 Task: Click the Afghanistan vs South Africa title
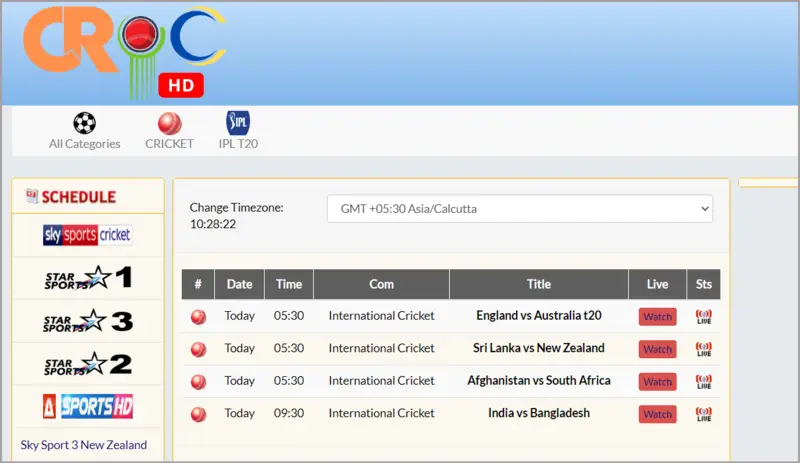[539, 380]
